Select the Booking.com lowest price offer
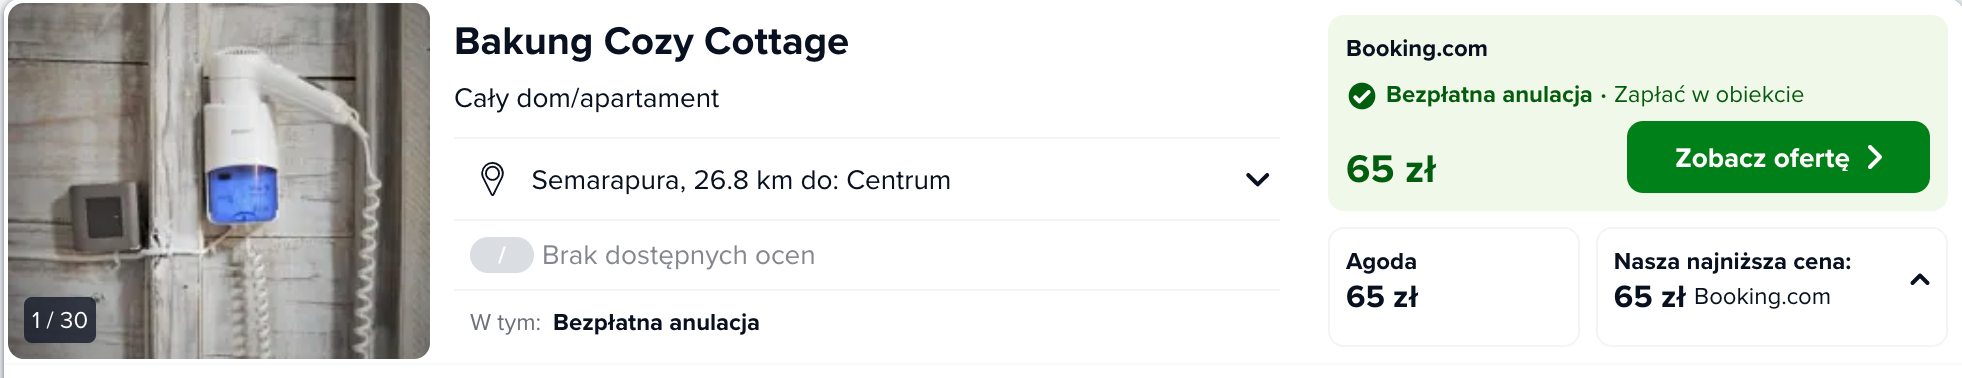 (x=1771, y=286)
